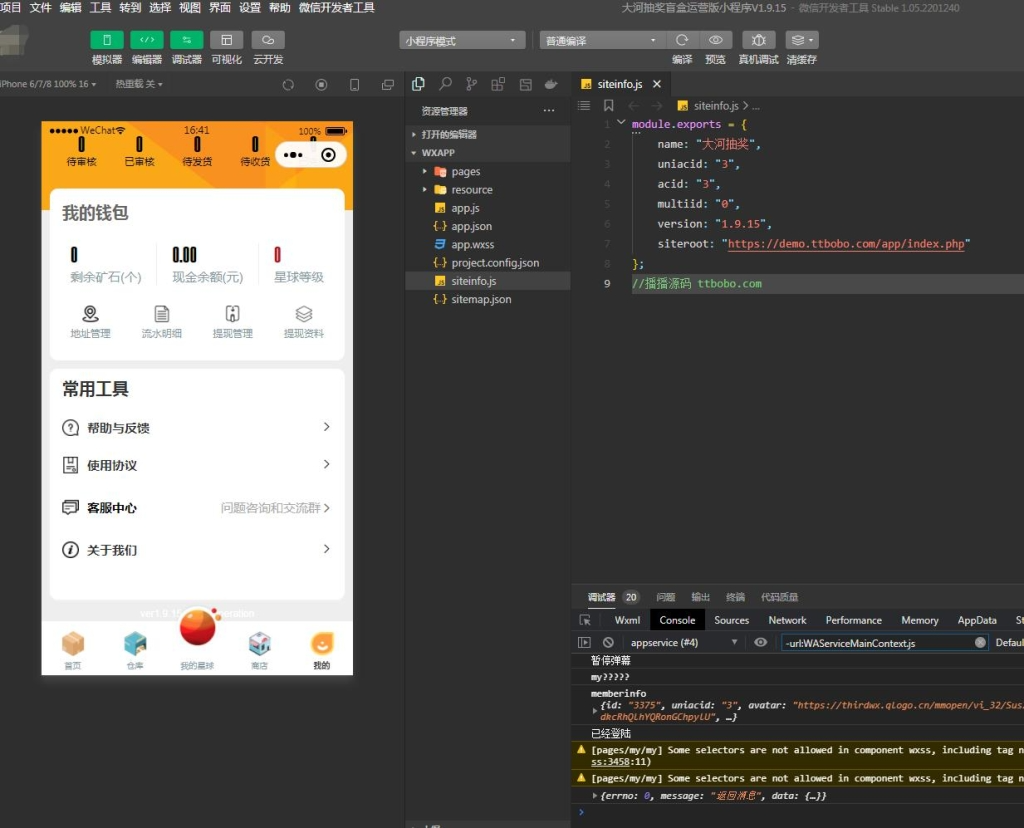
Task: Open the siteroot URL link in code
Action: [846, 244]
